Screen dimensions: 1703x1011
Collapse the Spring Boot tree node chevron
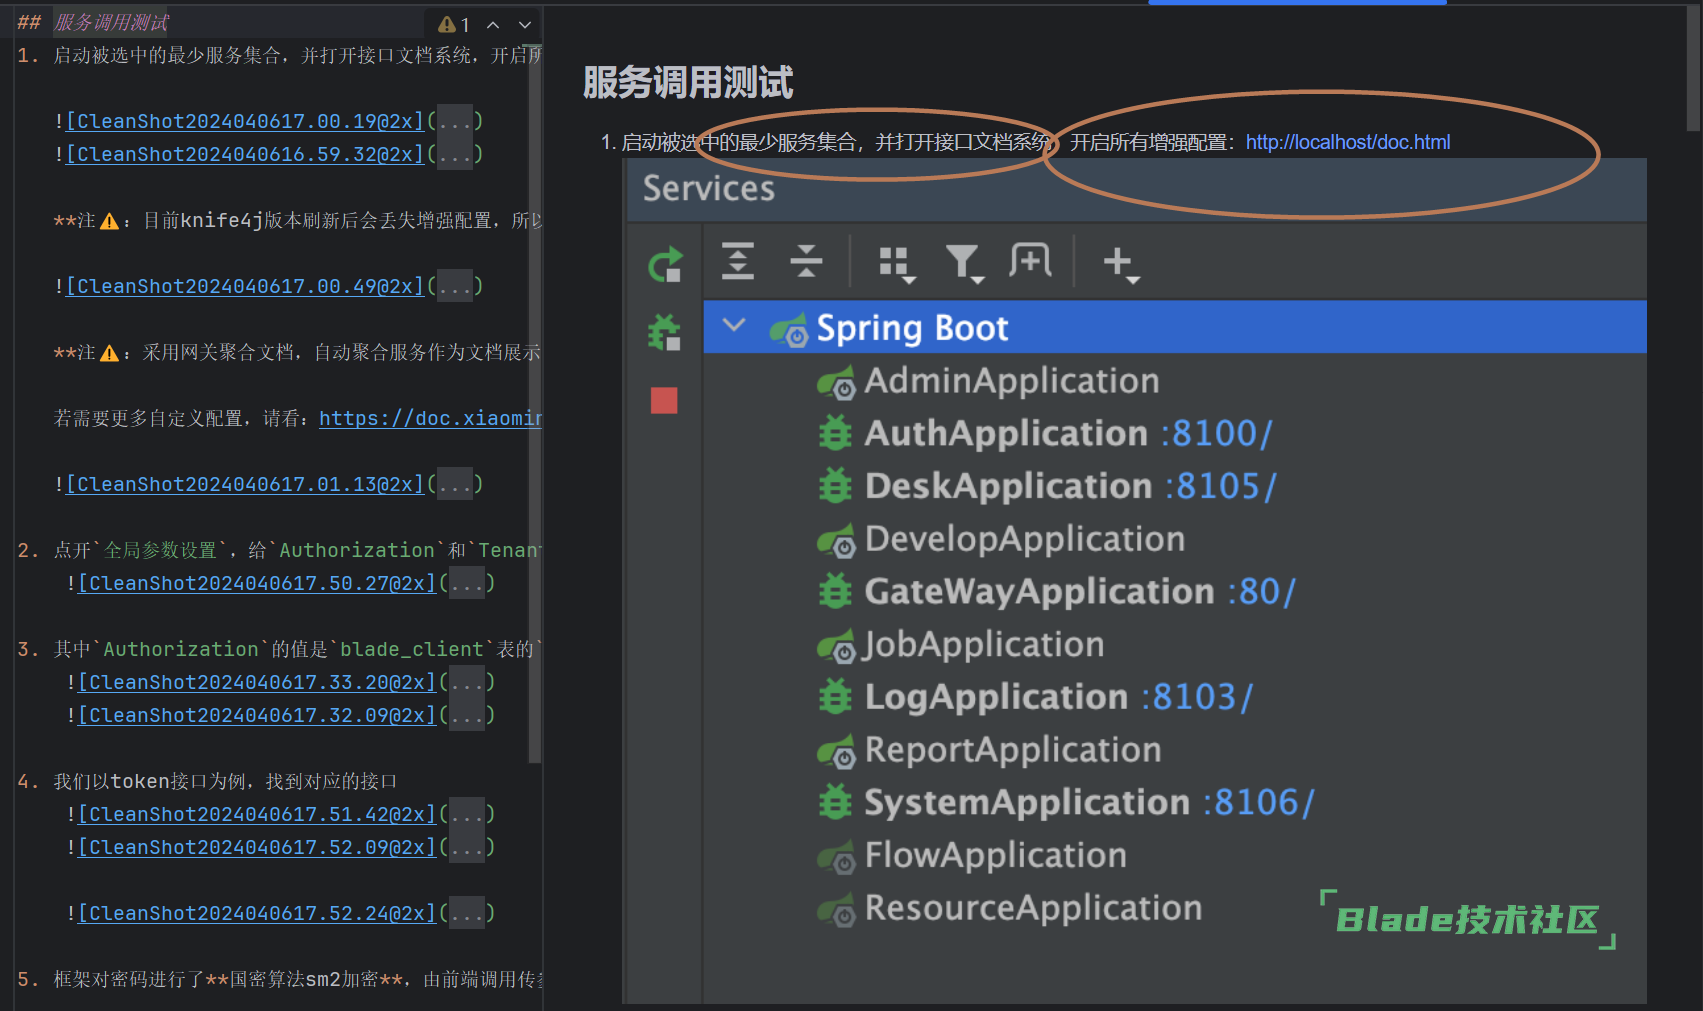[734, 325]
